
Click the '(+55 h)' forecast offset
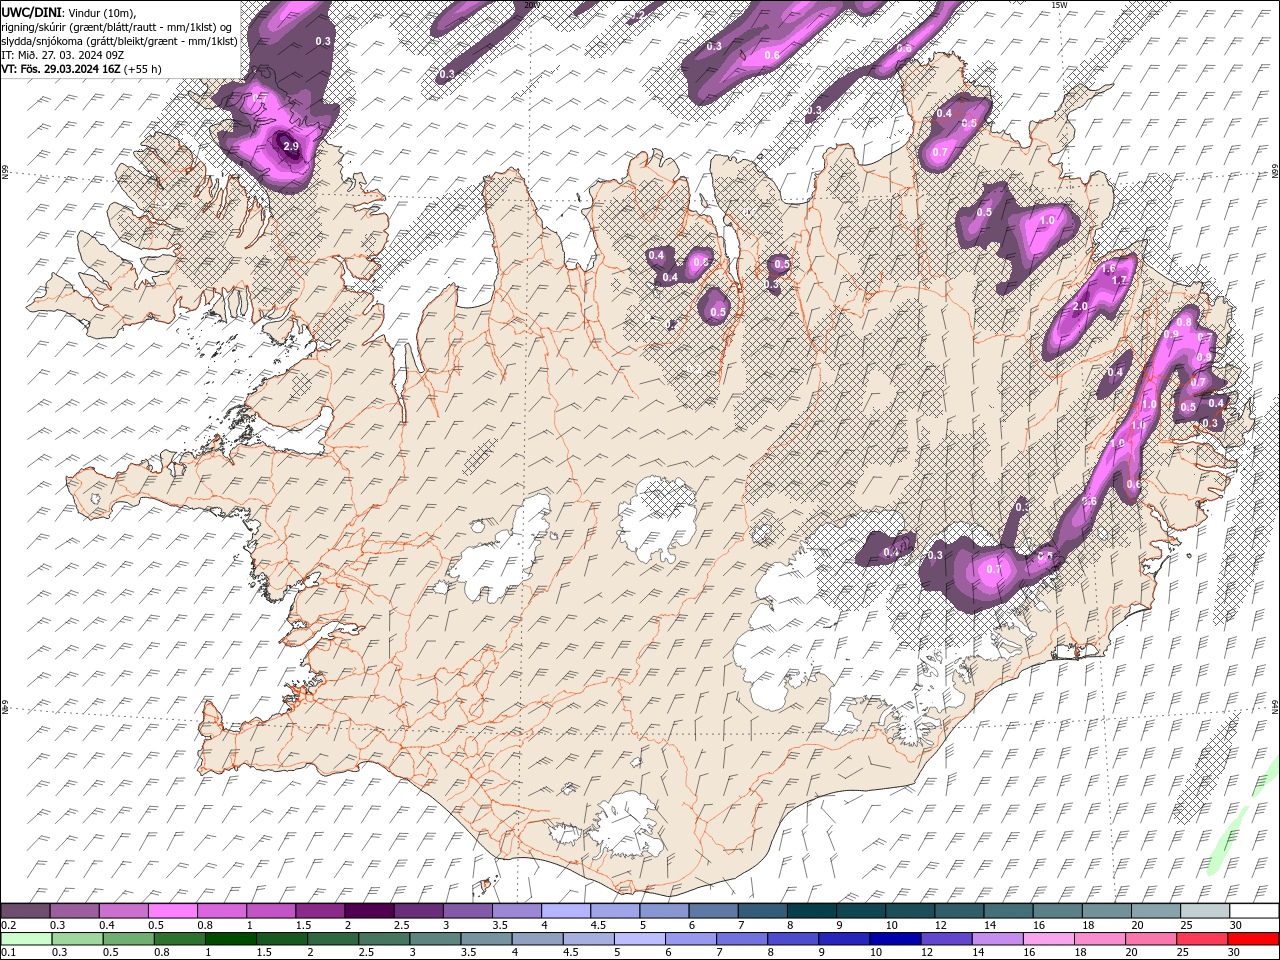pyautogui.click(x=143, y=69)
